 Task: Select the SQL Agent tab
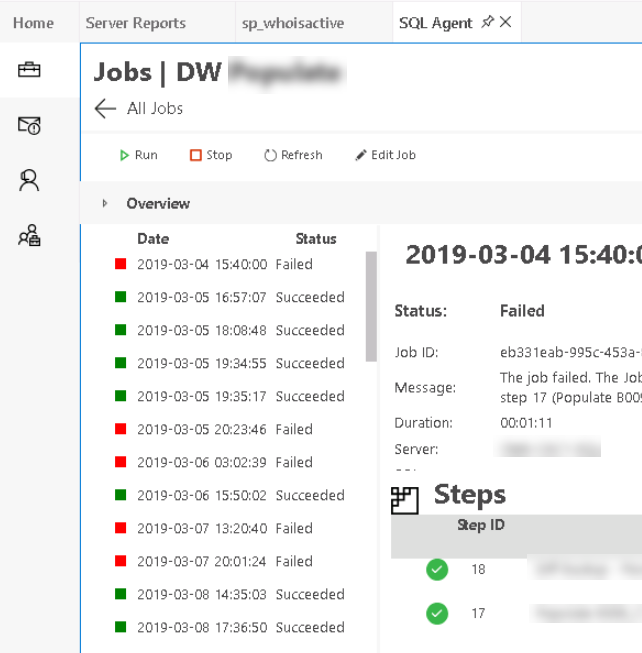coord(435,23)
